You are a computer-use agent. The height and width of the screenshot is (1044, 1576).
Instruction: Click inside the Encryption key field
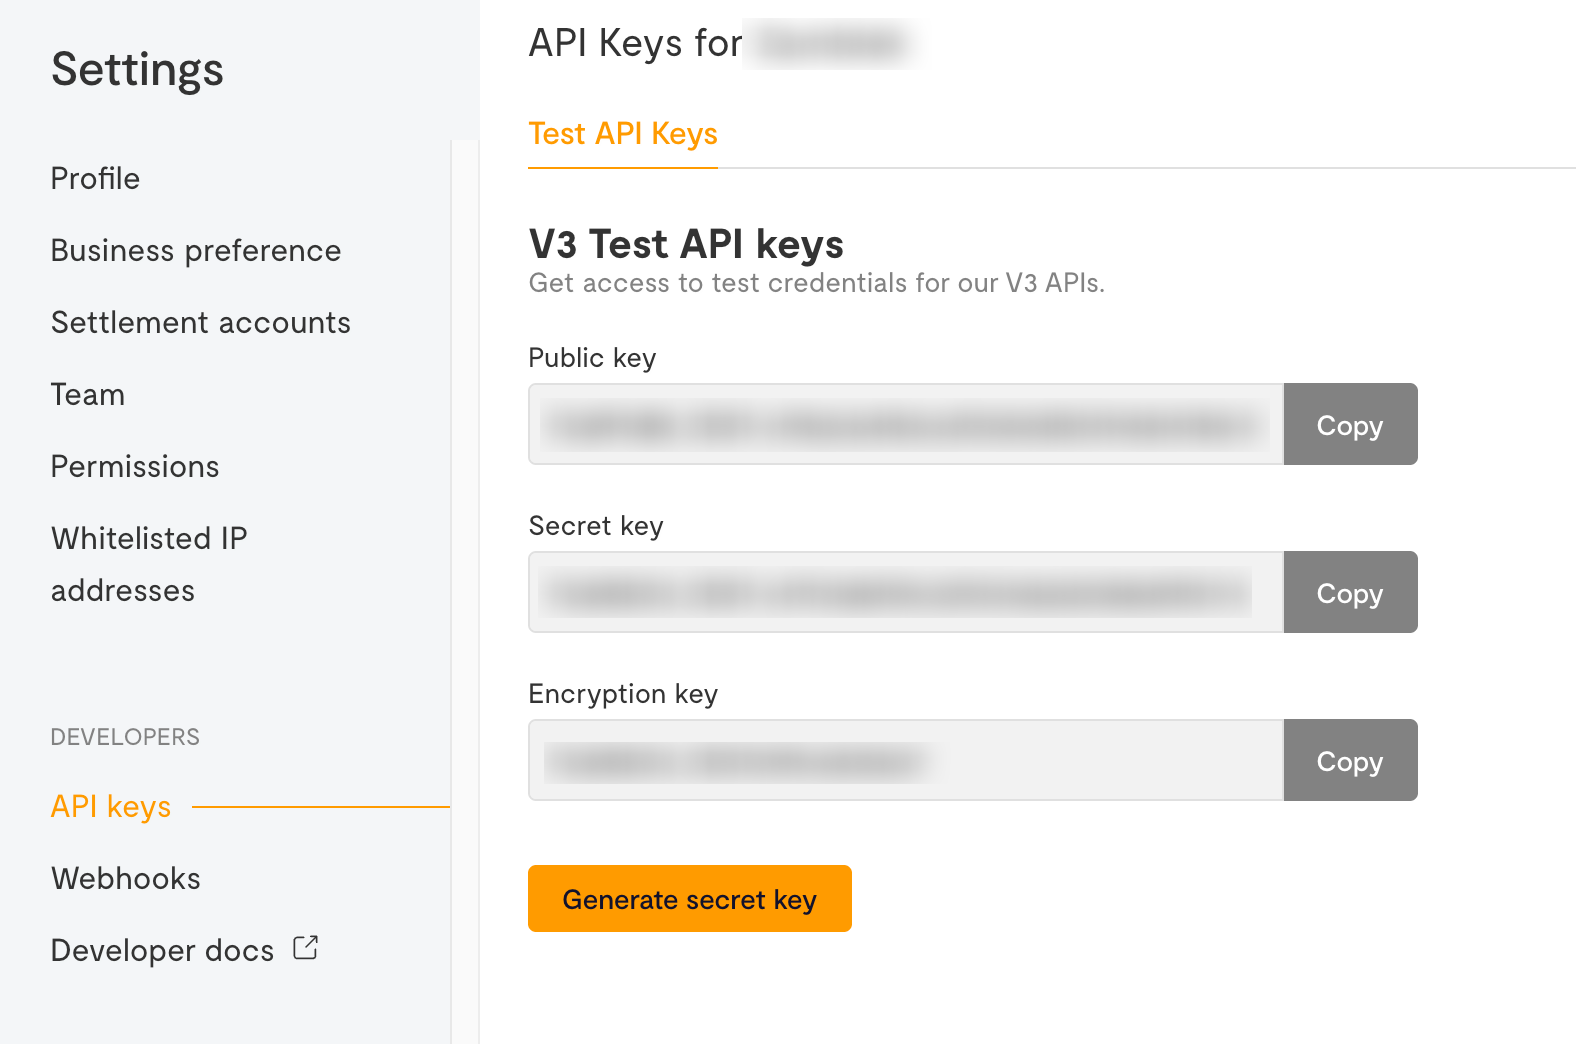[x=906, y=760]
